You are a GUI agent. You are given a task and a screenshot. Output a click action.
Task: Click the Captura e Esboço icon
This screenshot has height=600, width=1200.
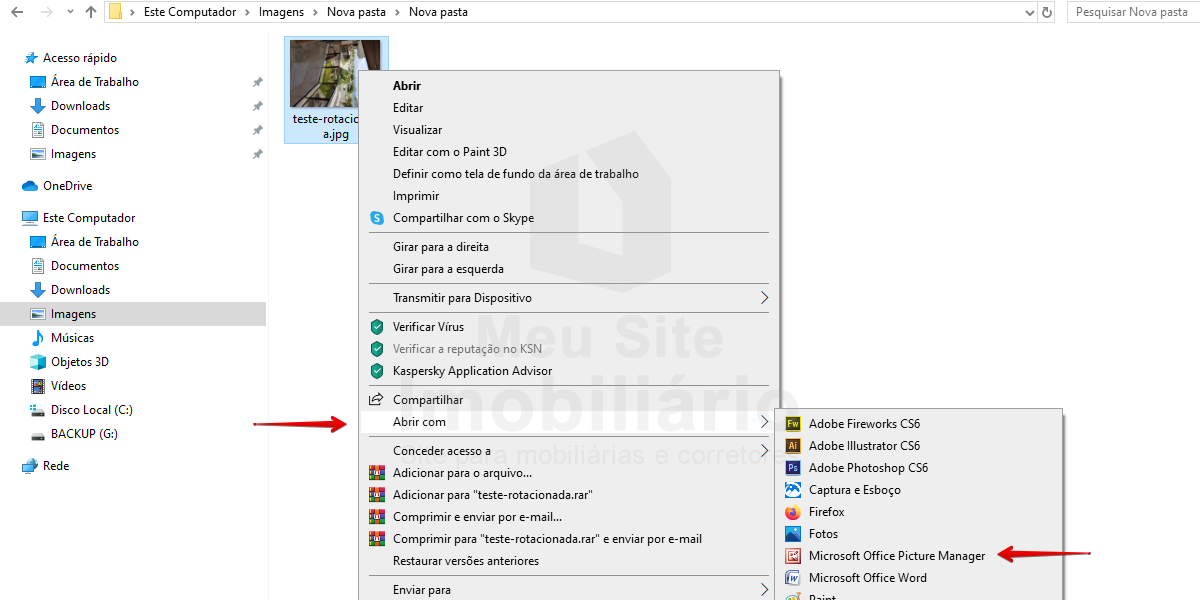pyautogui.click(x=793, y=490)
